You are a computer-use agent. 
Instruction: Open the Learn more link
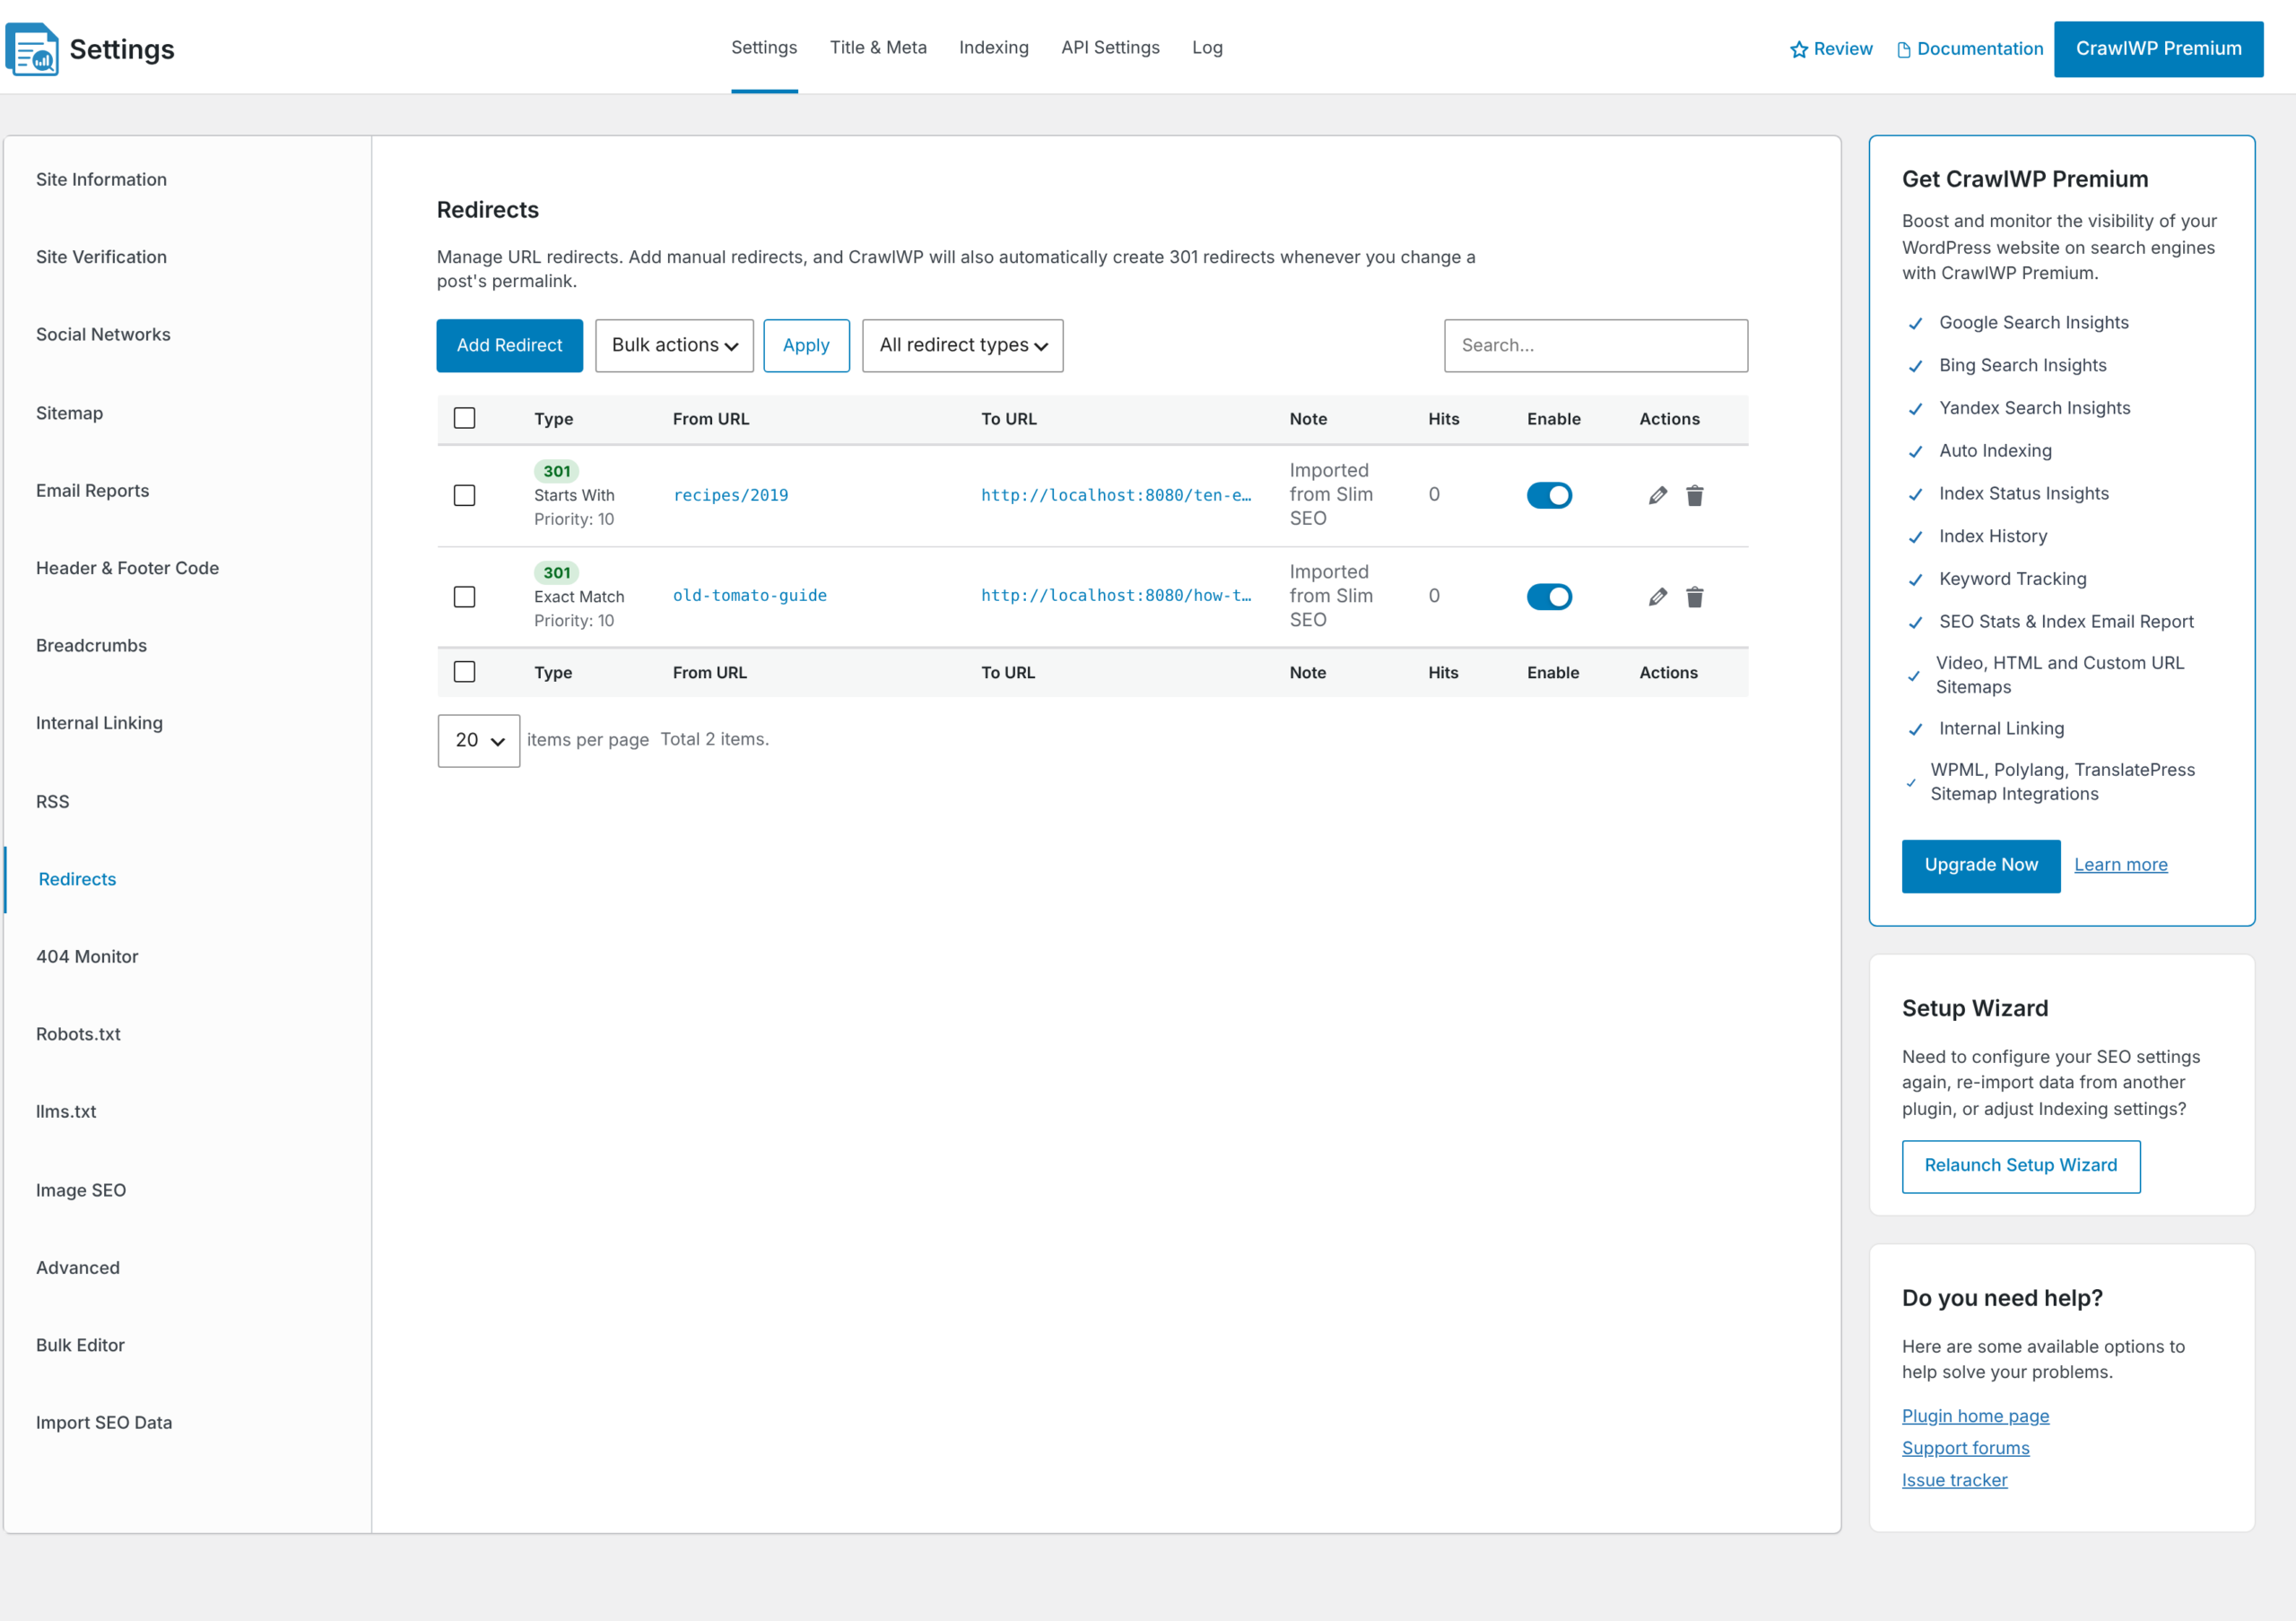coord(2120,865)
